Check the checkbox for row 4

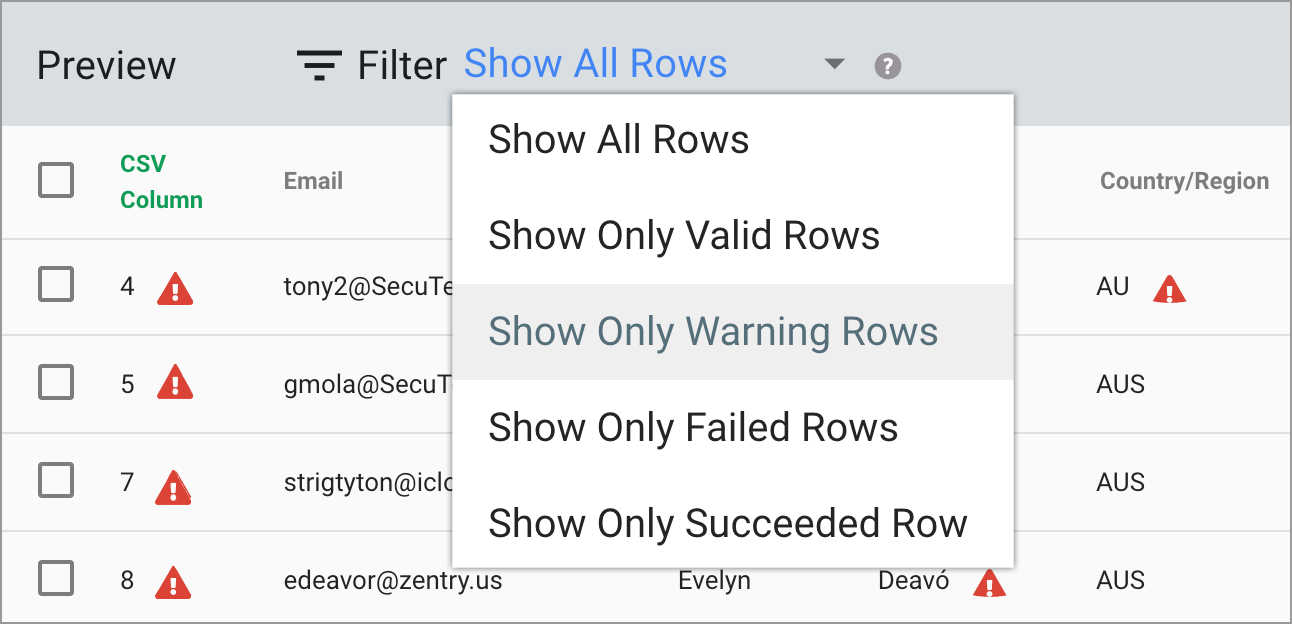57,286
